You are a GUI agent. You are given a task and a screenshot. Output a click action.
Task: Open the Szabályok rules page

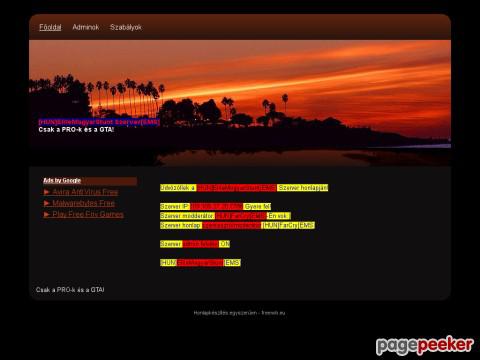tap(126, 27)
